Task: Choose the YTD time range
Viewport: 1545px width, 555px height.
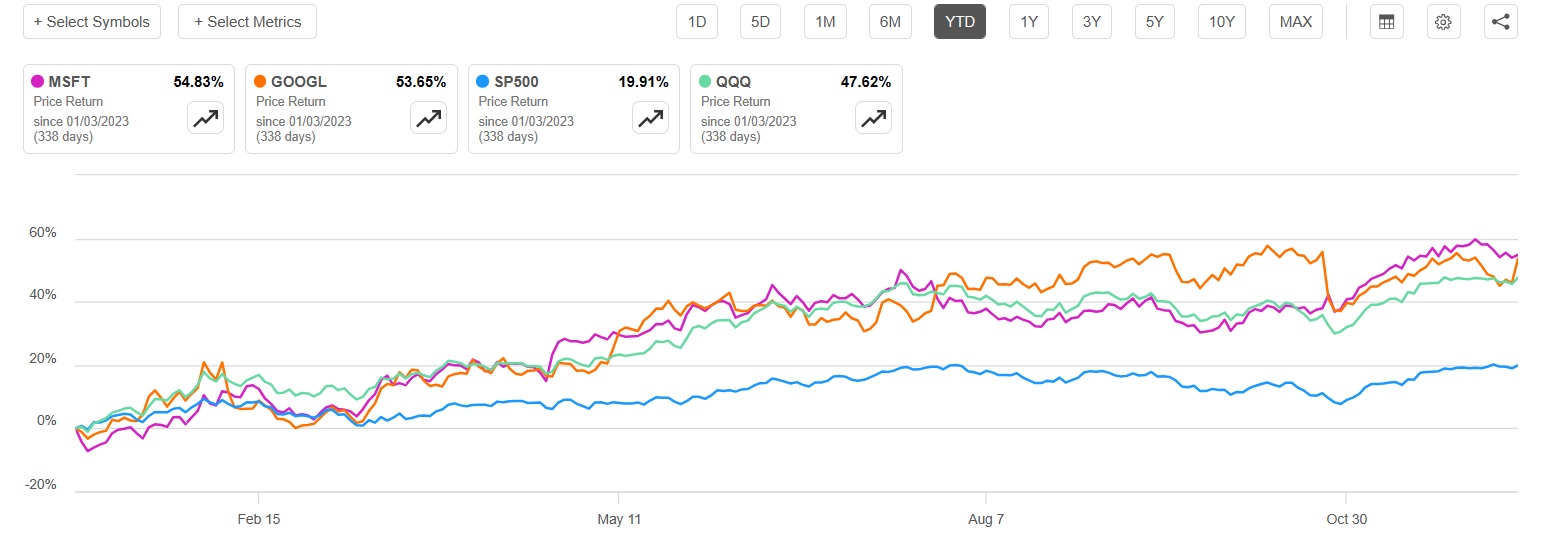Action: (960, 22)
